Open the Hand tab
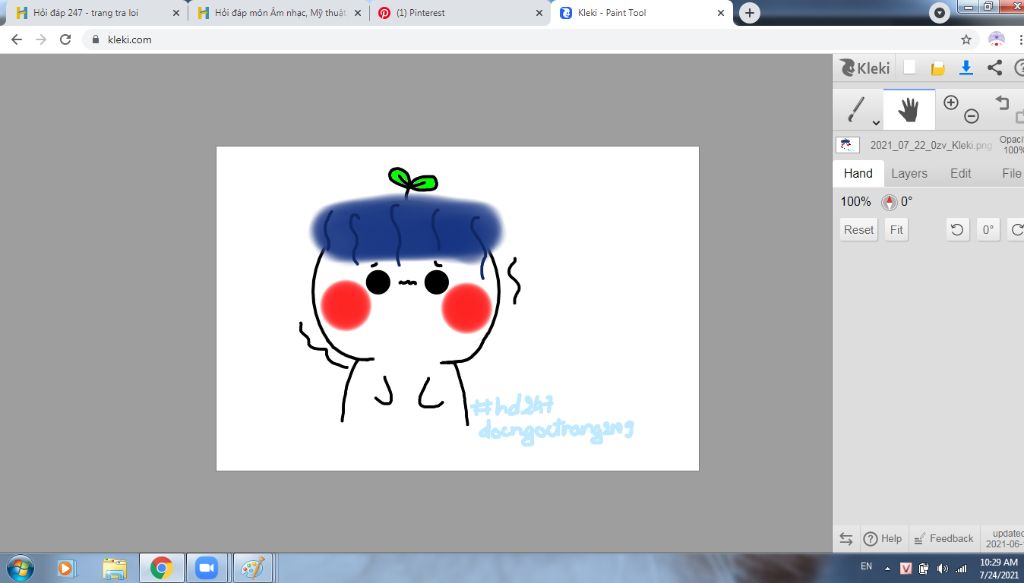 pos(858,173)
